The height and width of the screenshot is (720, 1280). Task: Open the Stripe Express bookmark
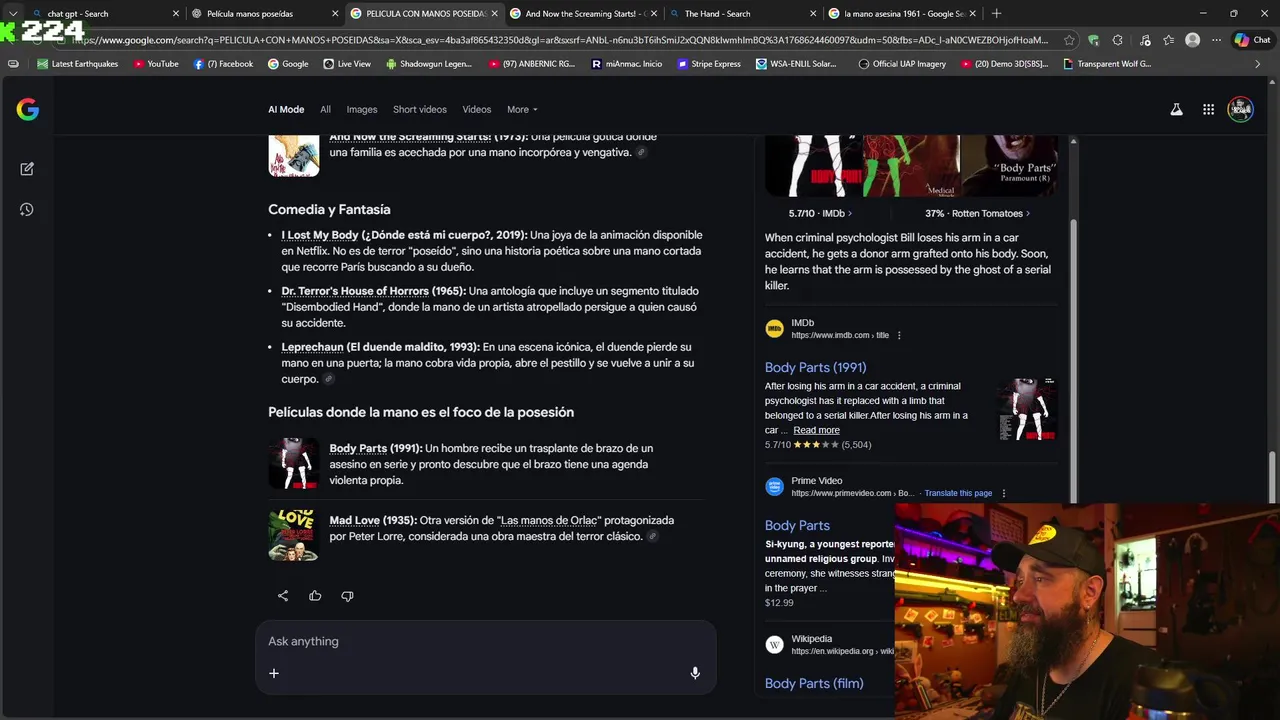pyautogui.click(x=709, y=63)
